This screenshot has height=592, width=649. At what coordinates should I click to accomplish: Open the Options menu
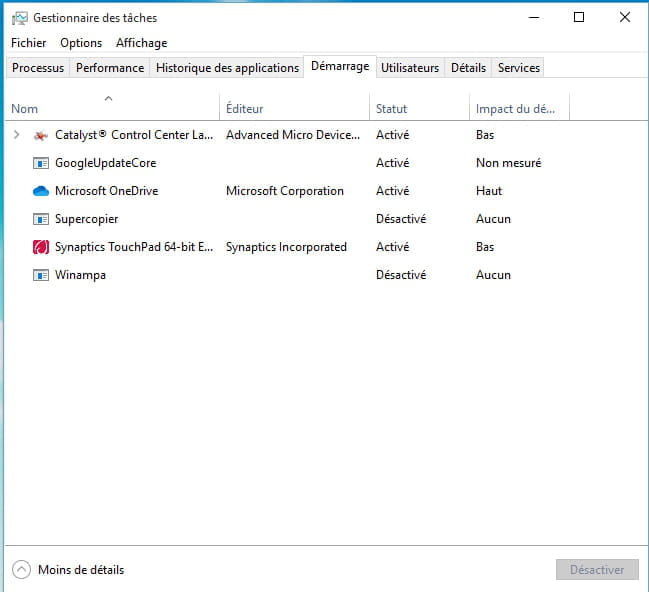(x=81, y=43)
